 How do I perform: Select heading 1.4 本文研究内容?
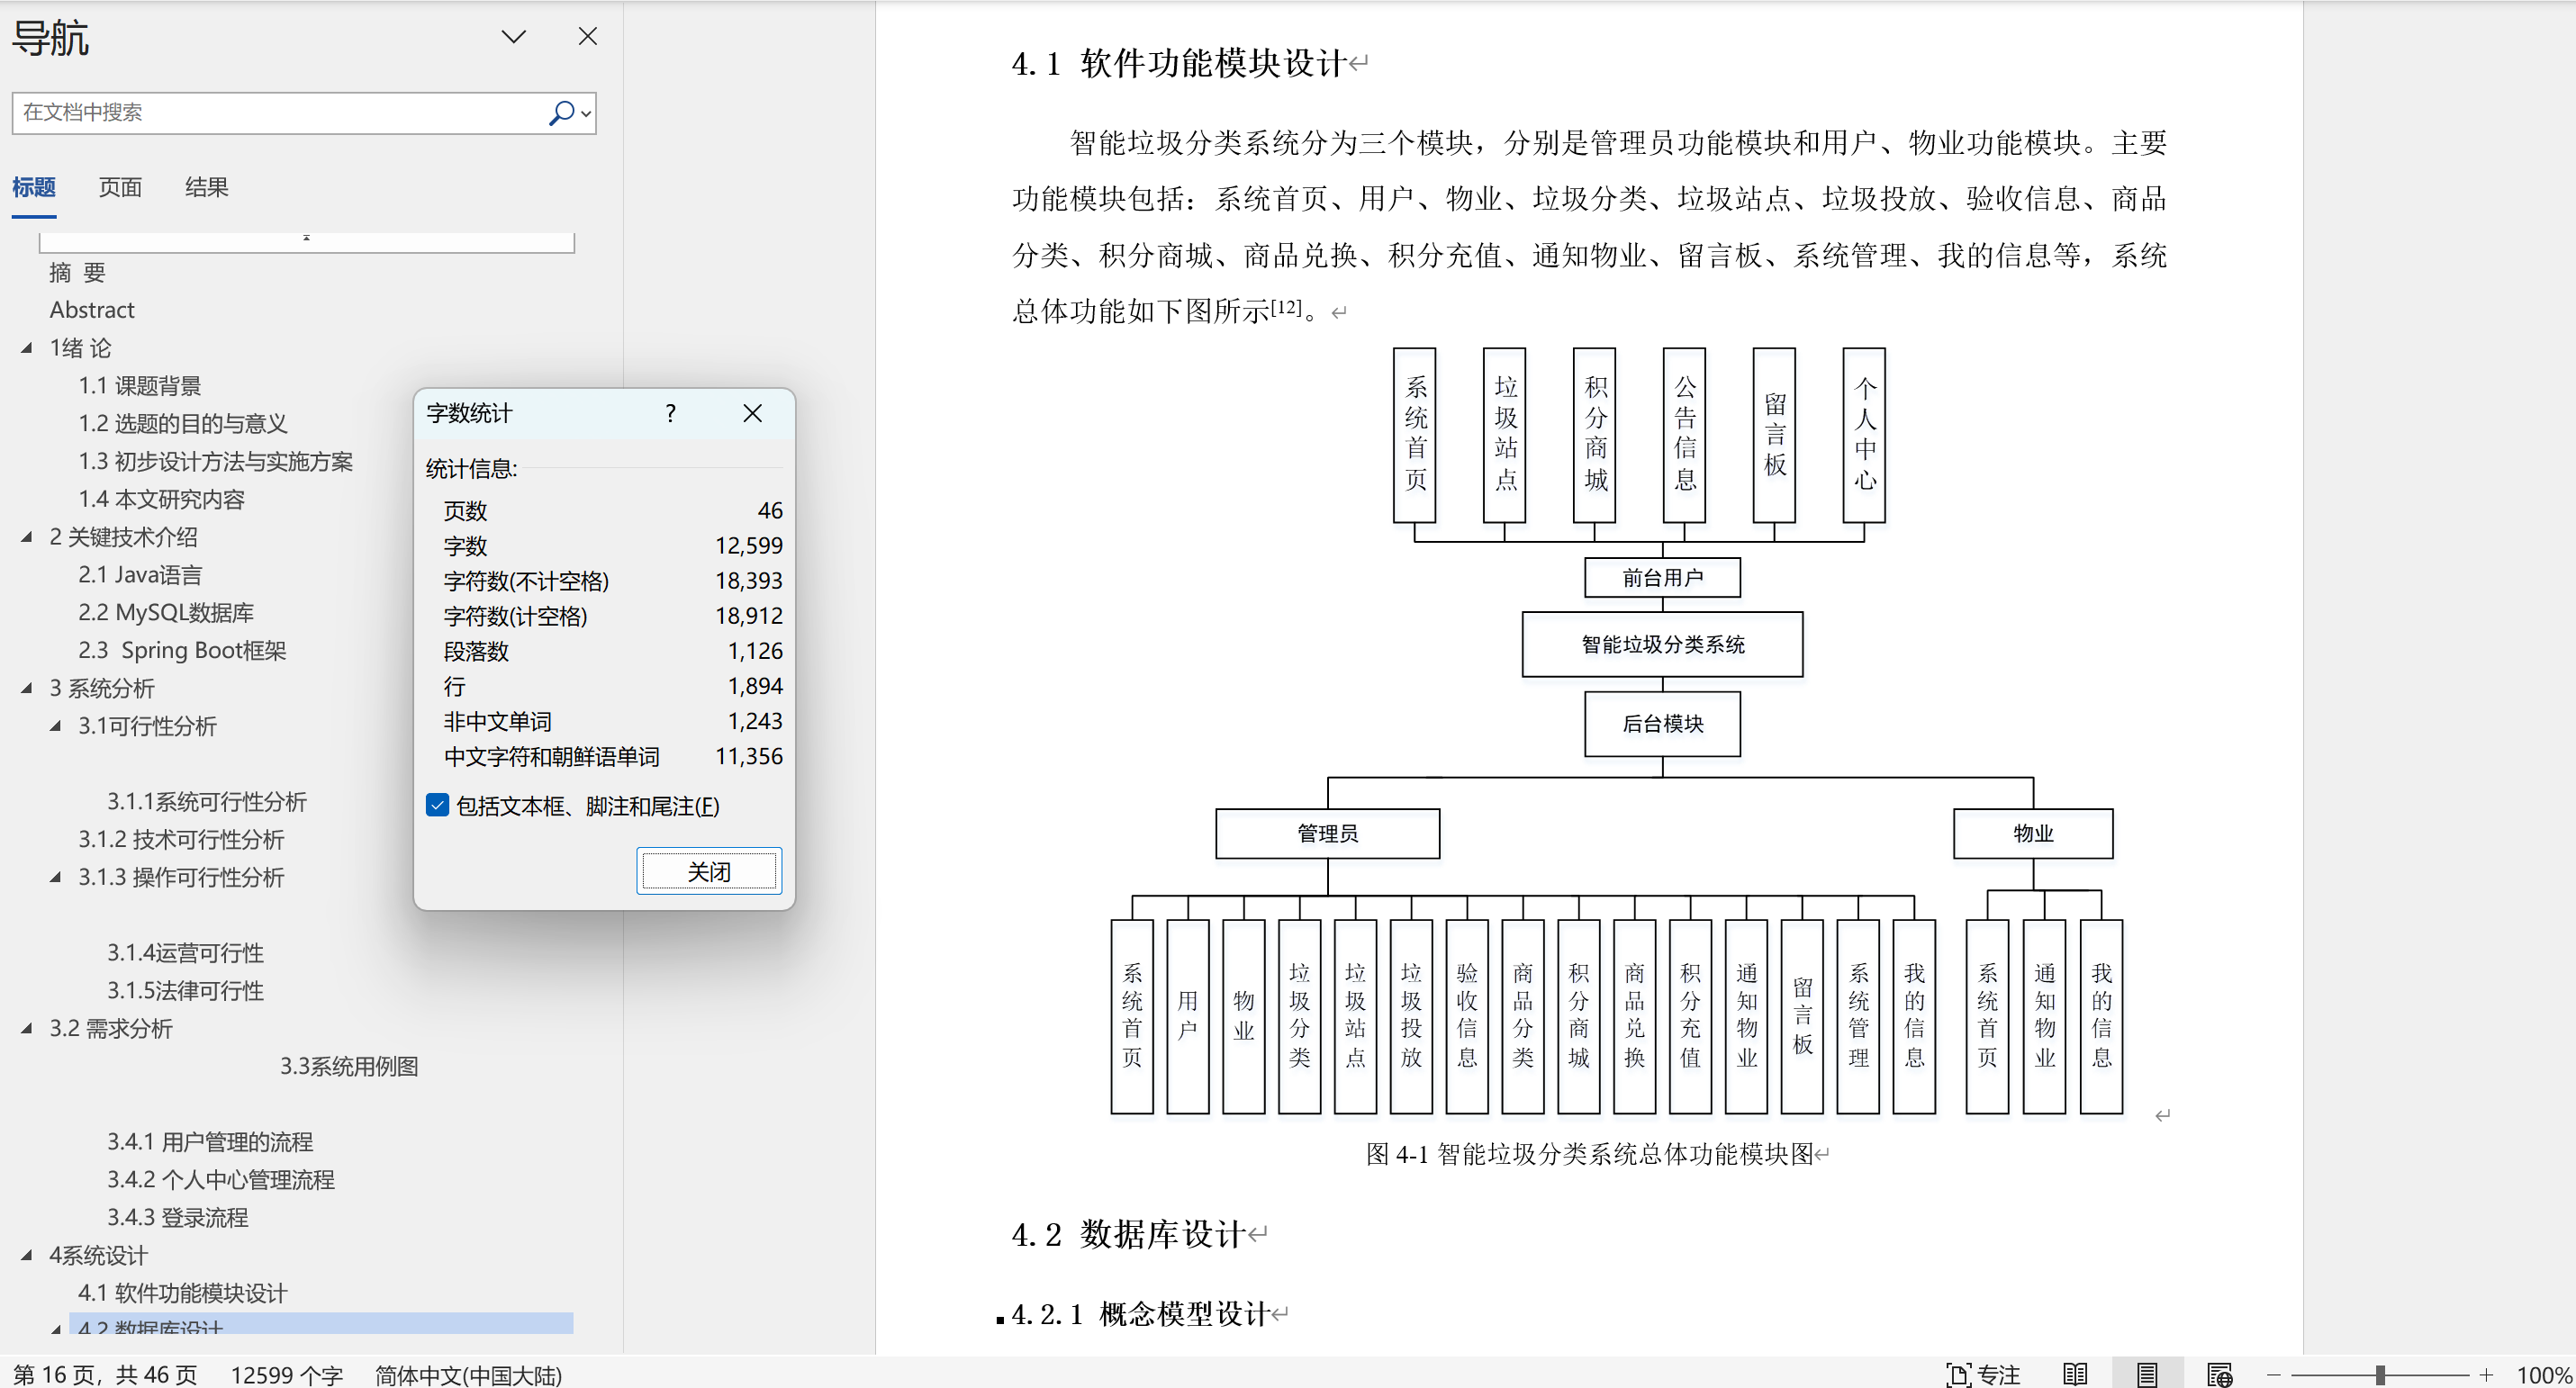tap(162, 500)
